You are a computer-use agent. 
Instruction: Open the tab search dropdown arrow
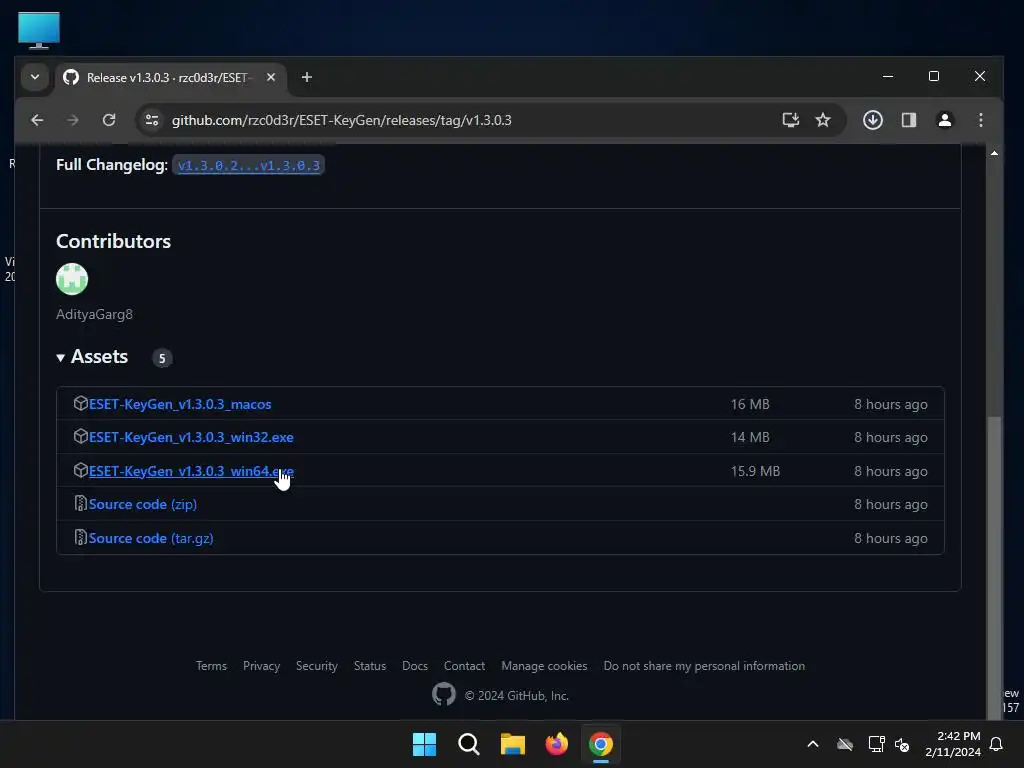click(x=35, y=77)
